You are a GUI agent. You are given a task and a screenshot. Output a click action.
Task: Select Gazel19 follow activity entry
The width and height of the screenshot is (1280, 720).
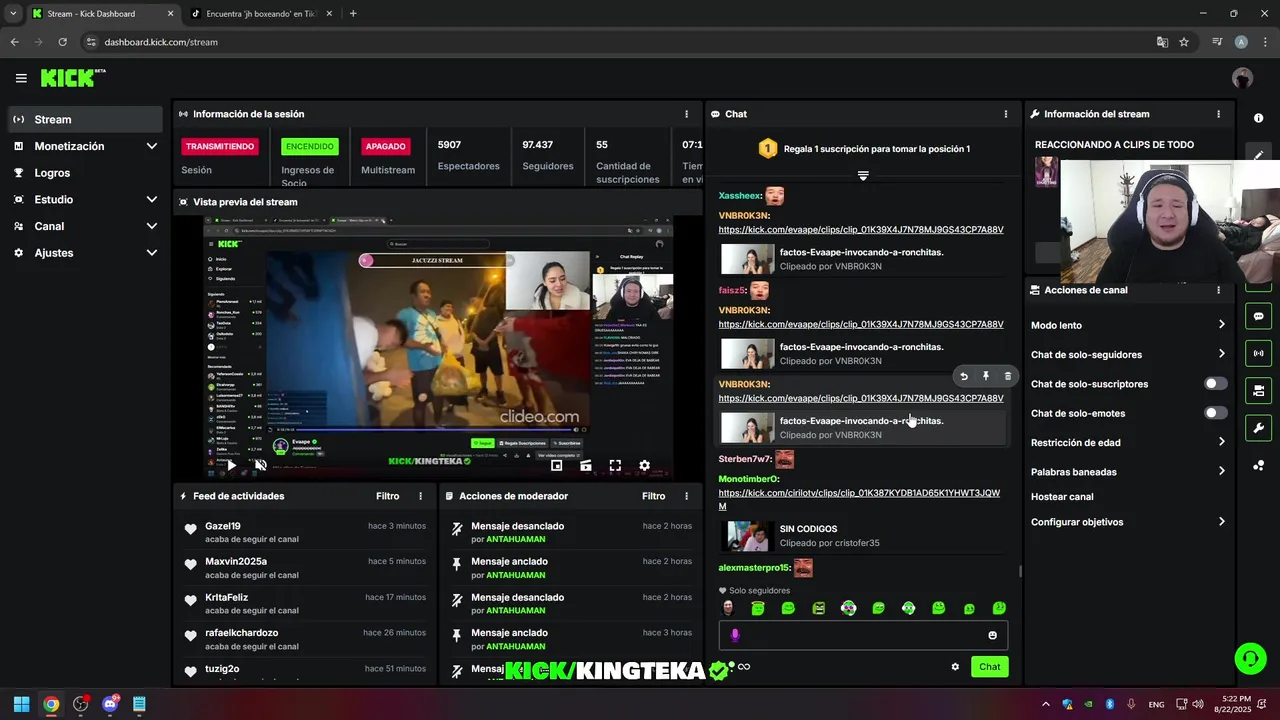(x=305, y=532)
